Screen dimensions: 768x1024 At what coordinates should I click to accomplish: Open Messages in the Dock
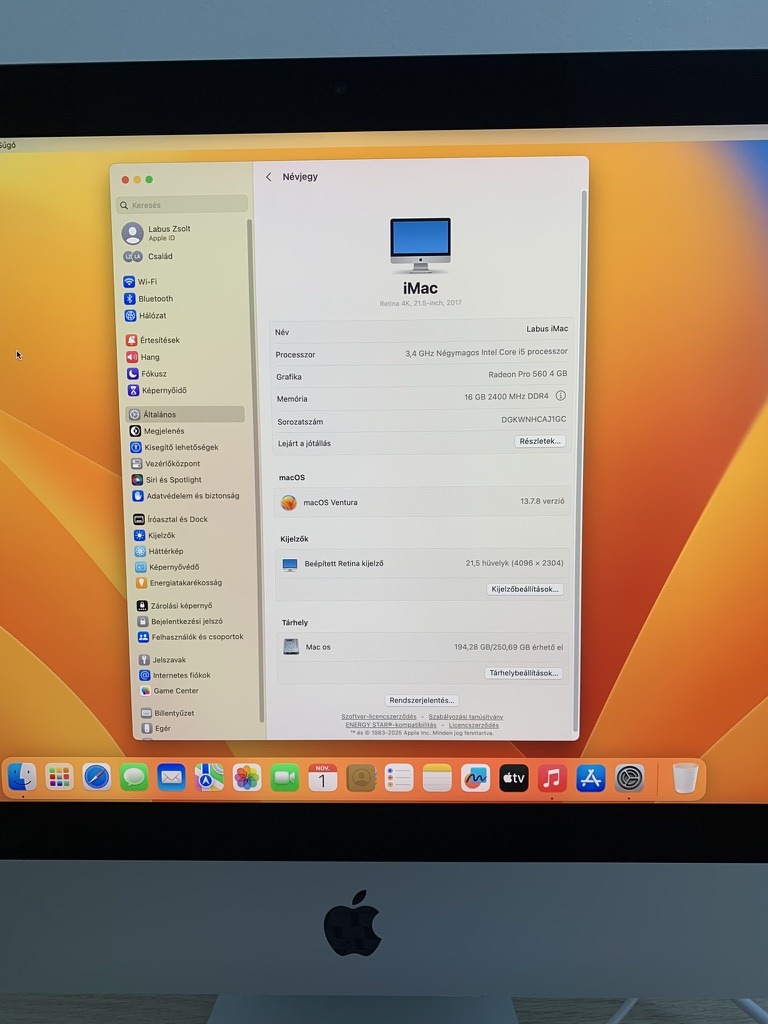click(x=134, y=777)
